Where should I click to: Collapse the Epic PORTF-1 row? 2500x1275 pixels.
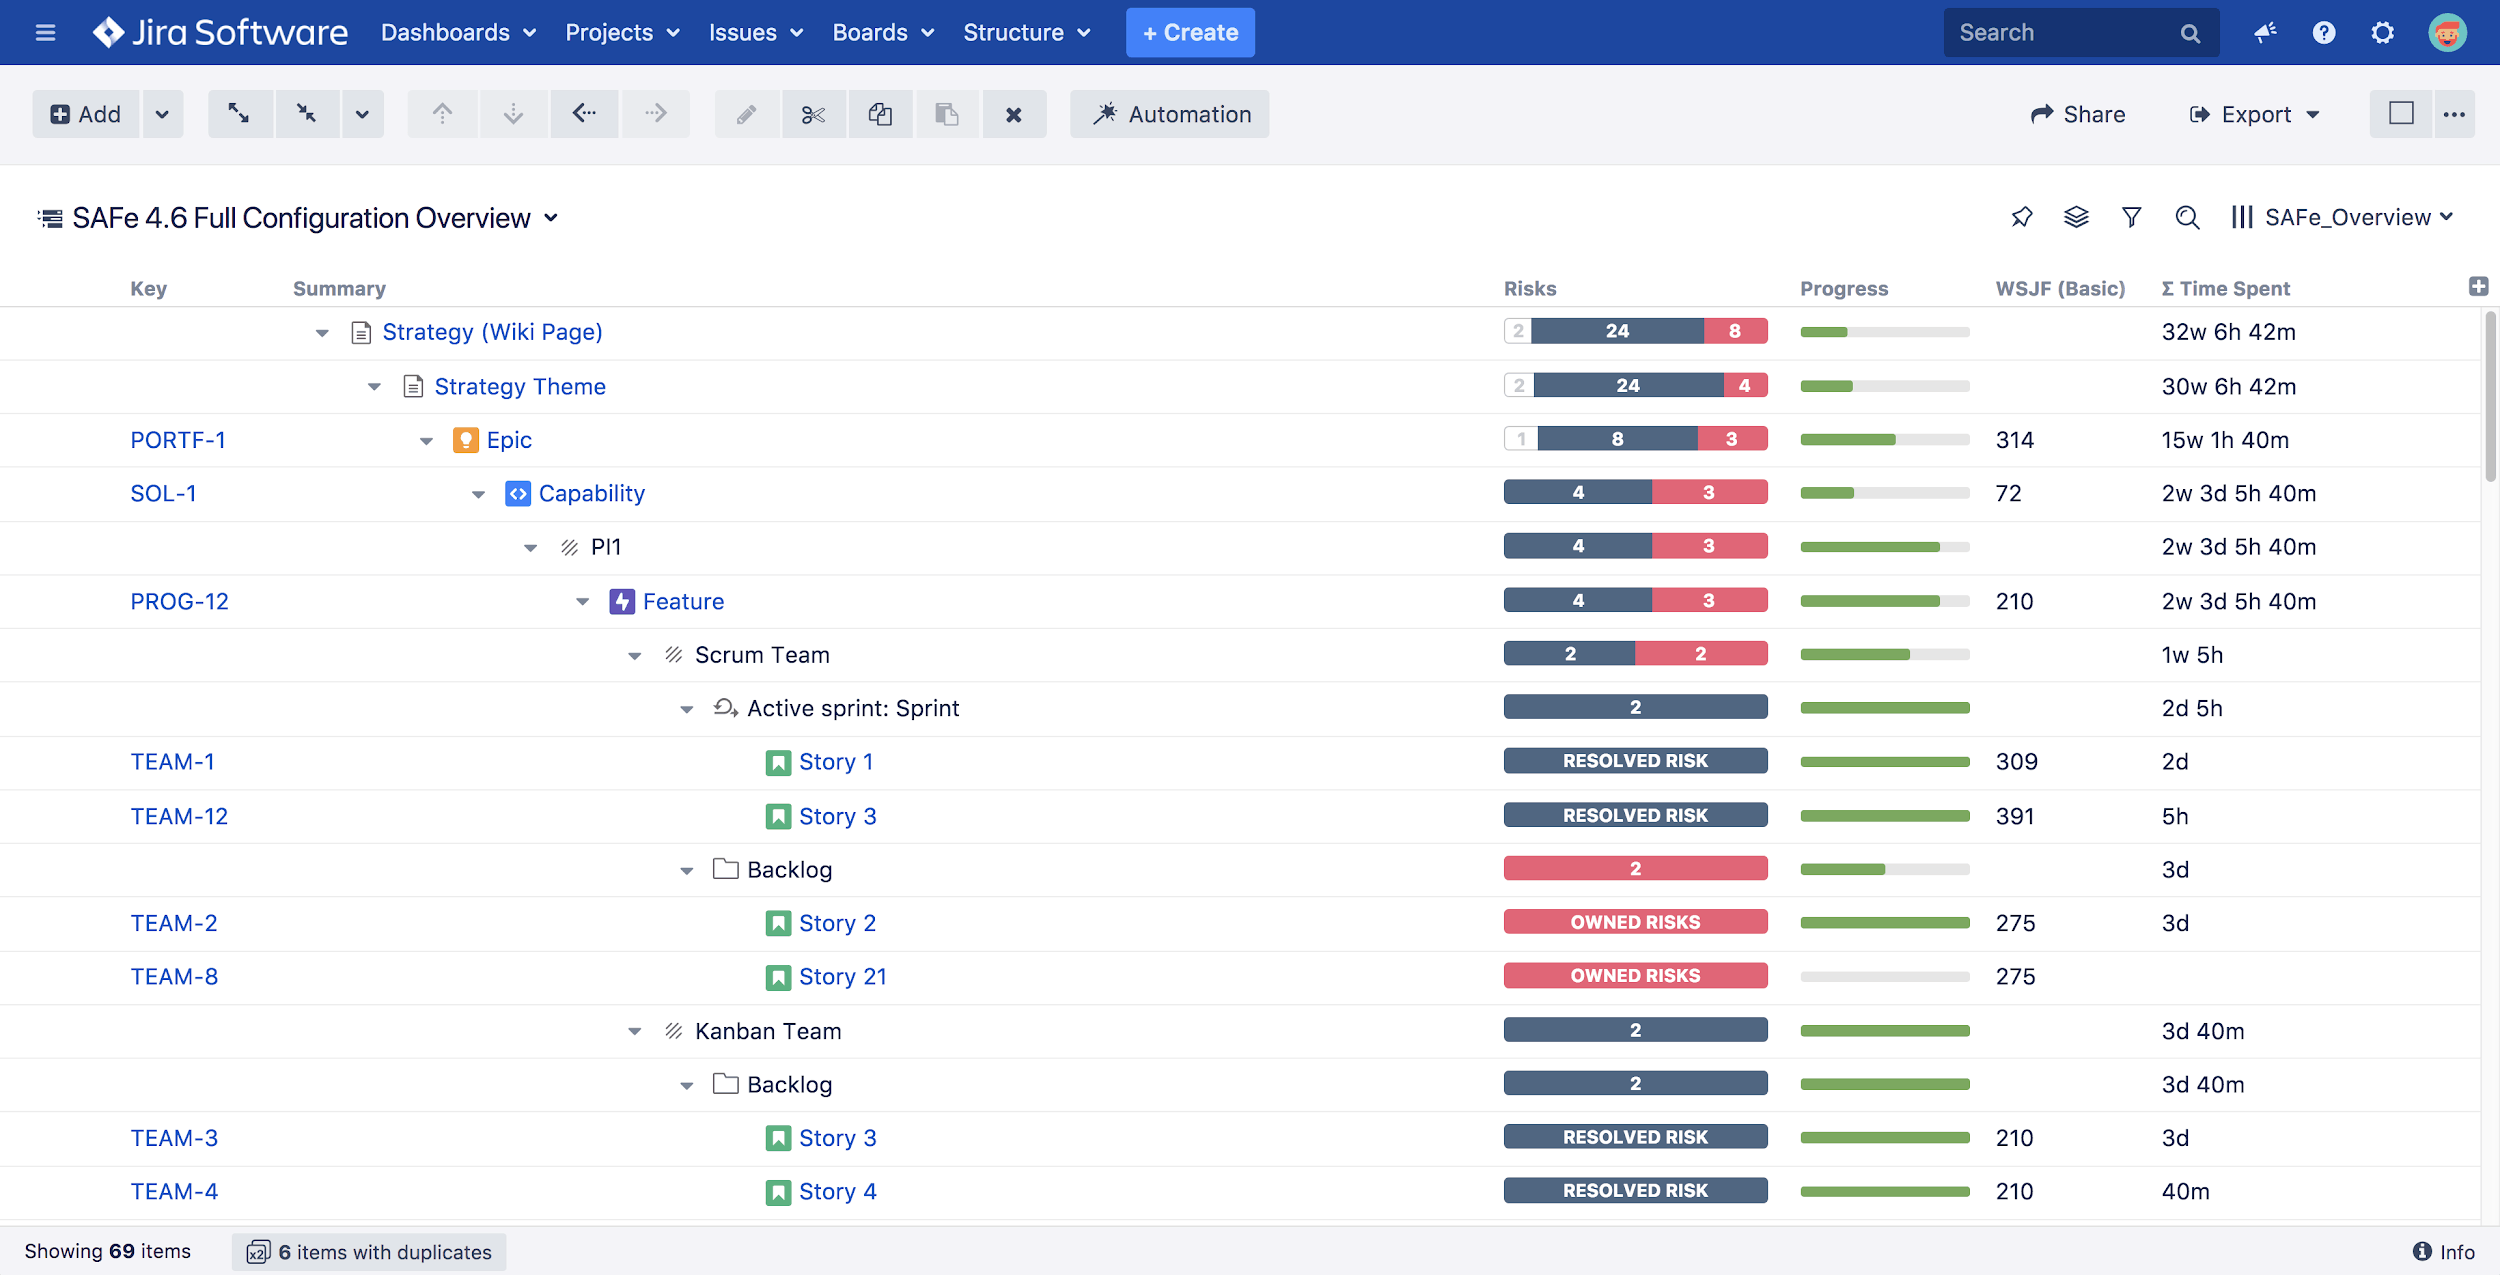tap(426, 441)
